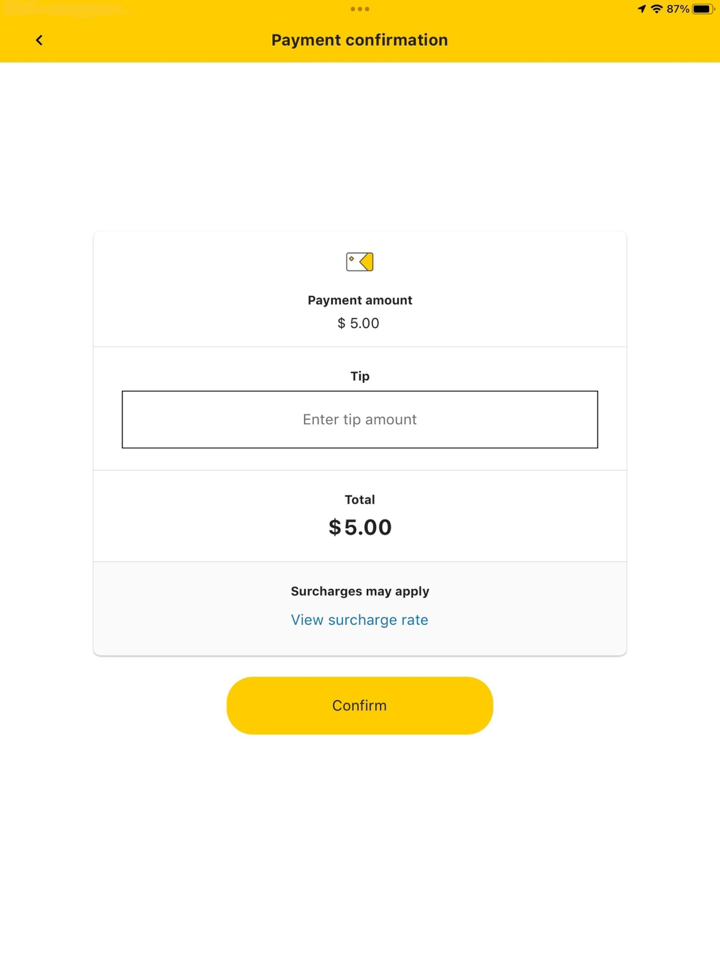Tap the Payment confirmation title
Viewport: 720px width, 960px height.
(360, 40)
